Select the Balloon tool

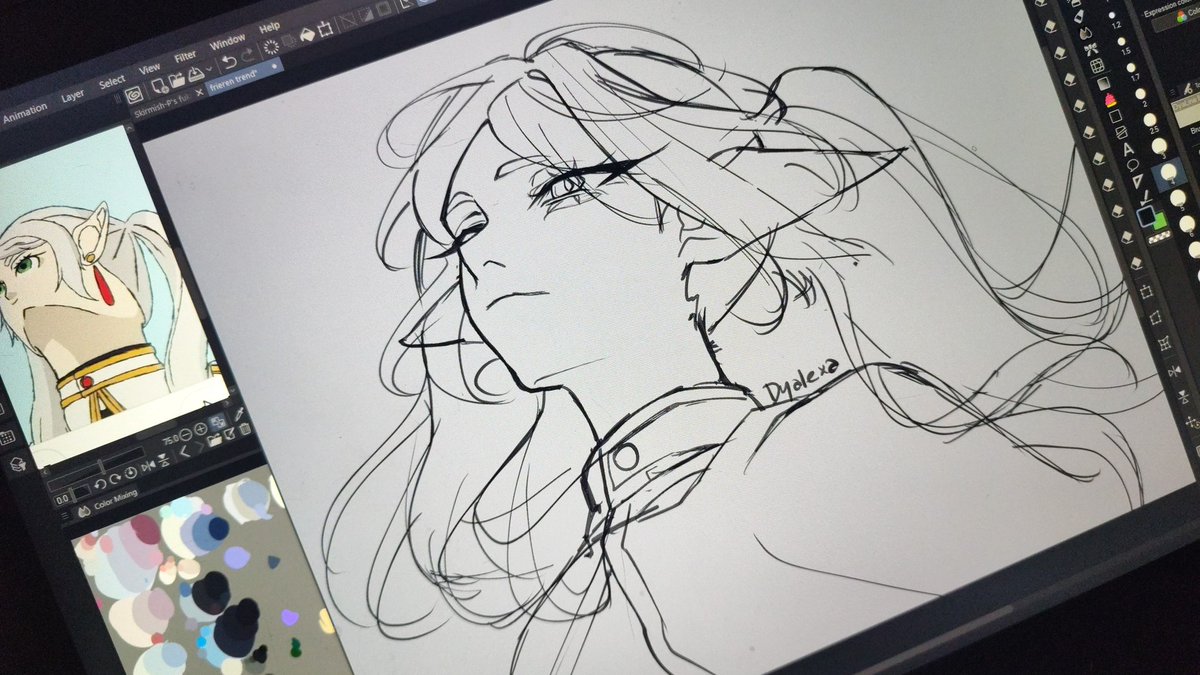(1132, 165)
